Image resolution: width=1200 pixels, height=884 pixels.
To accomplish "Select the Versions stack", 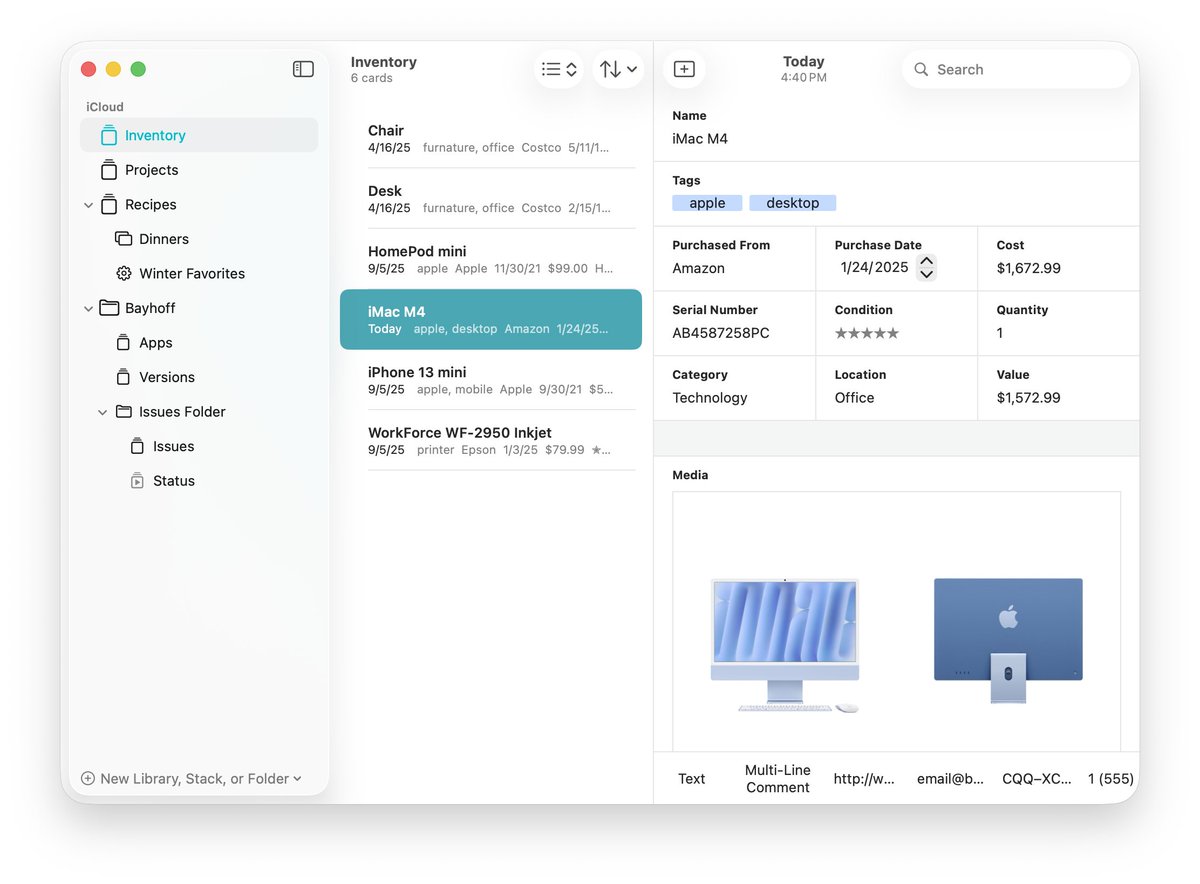I will 199,377.
